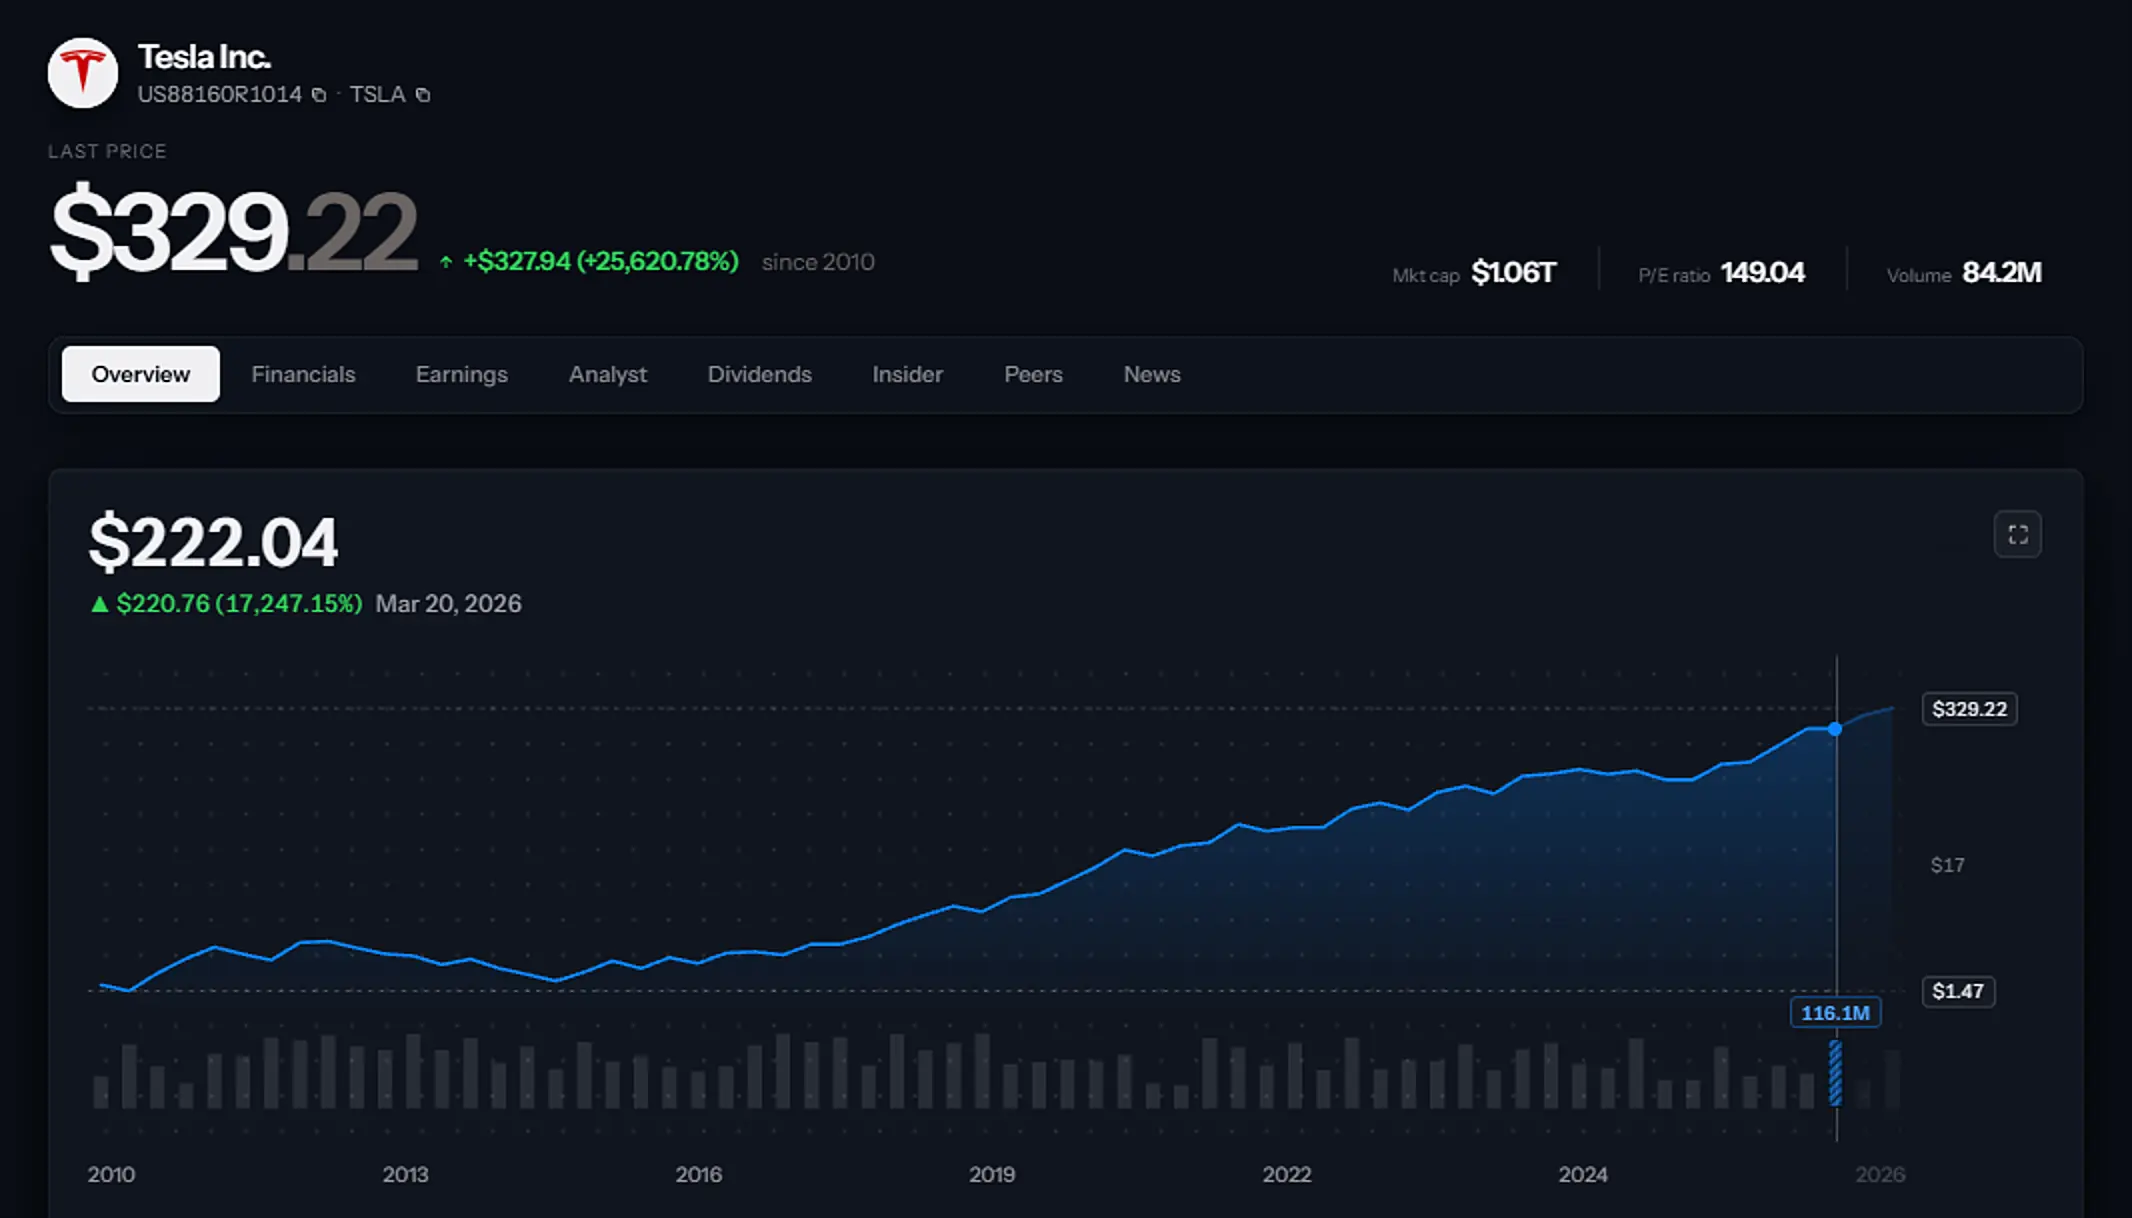
Task: Click the blue data point on the chart line
Action: pyautogui.click(x=1835, y=729)
